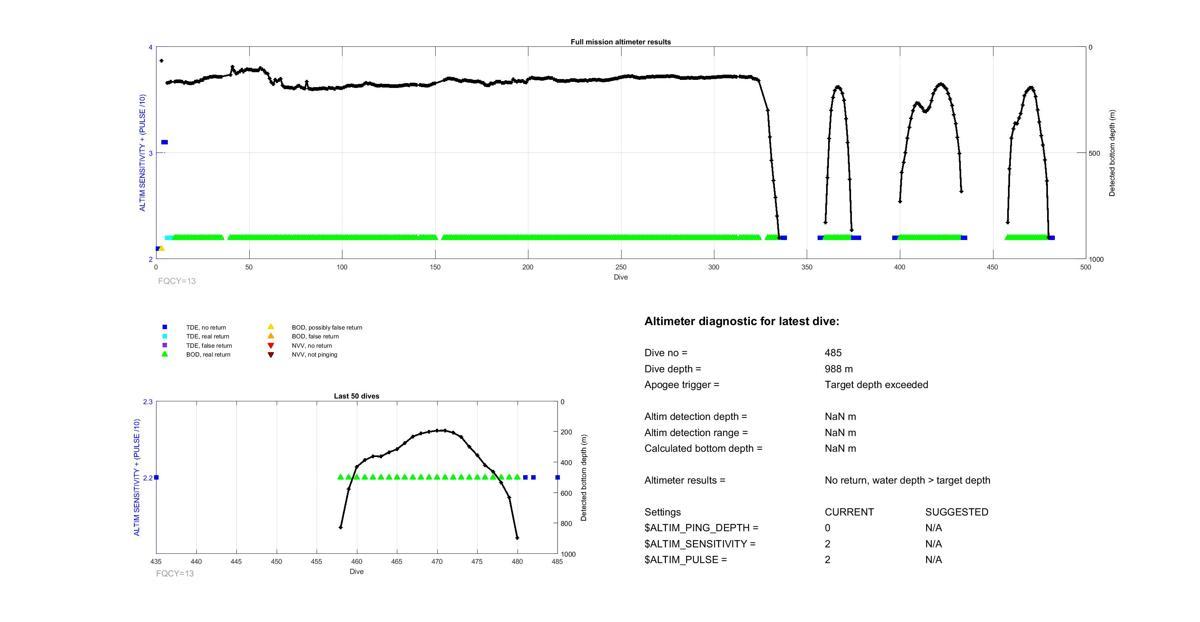Click the red 'NVV, no return' legend marker

pos(270,345)
